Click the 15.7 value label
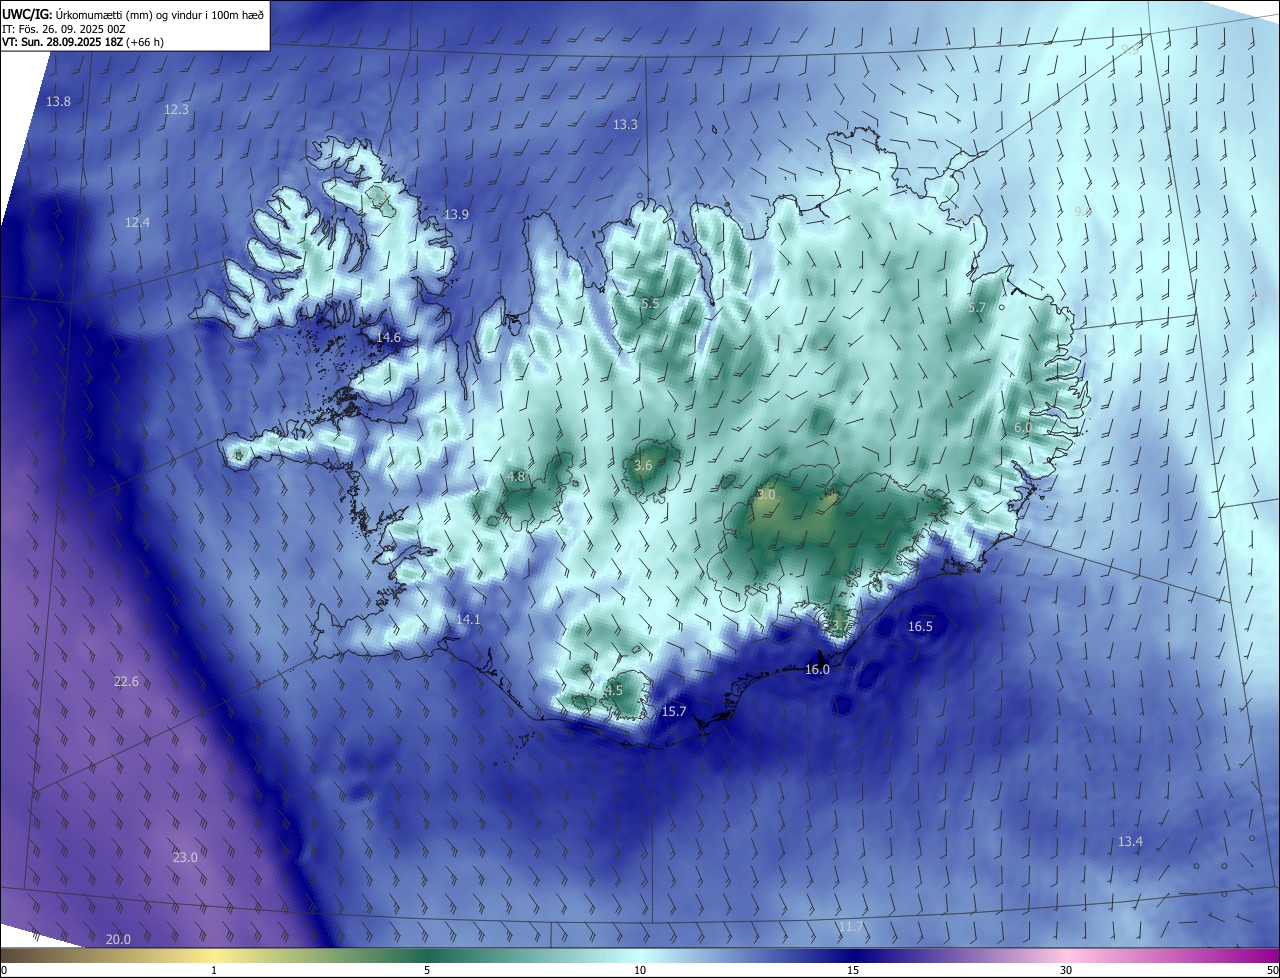 pos(674,711)
